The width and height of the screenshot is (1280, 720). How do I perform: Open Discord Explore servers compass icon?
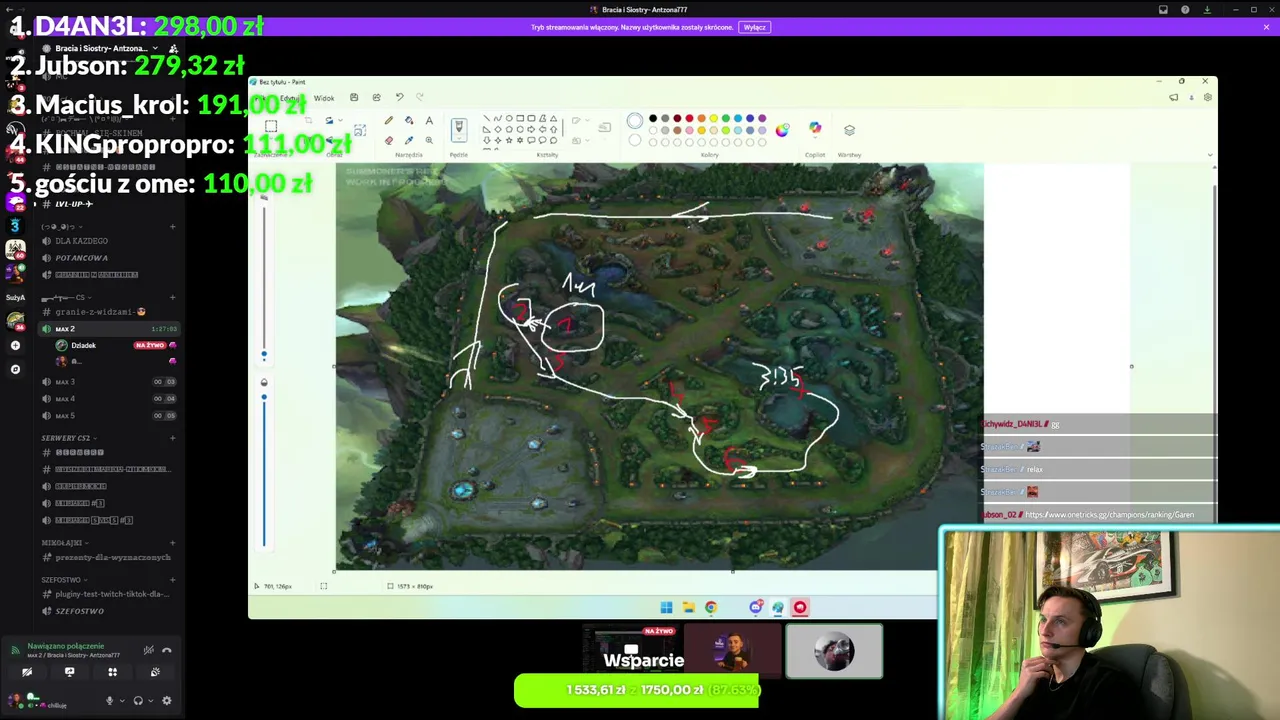(x=15, y=369)
